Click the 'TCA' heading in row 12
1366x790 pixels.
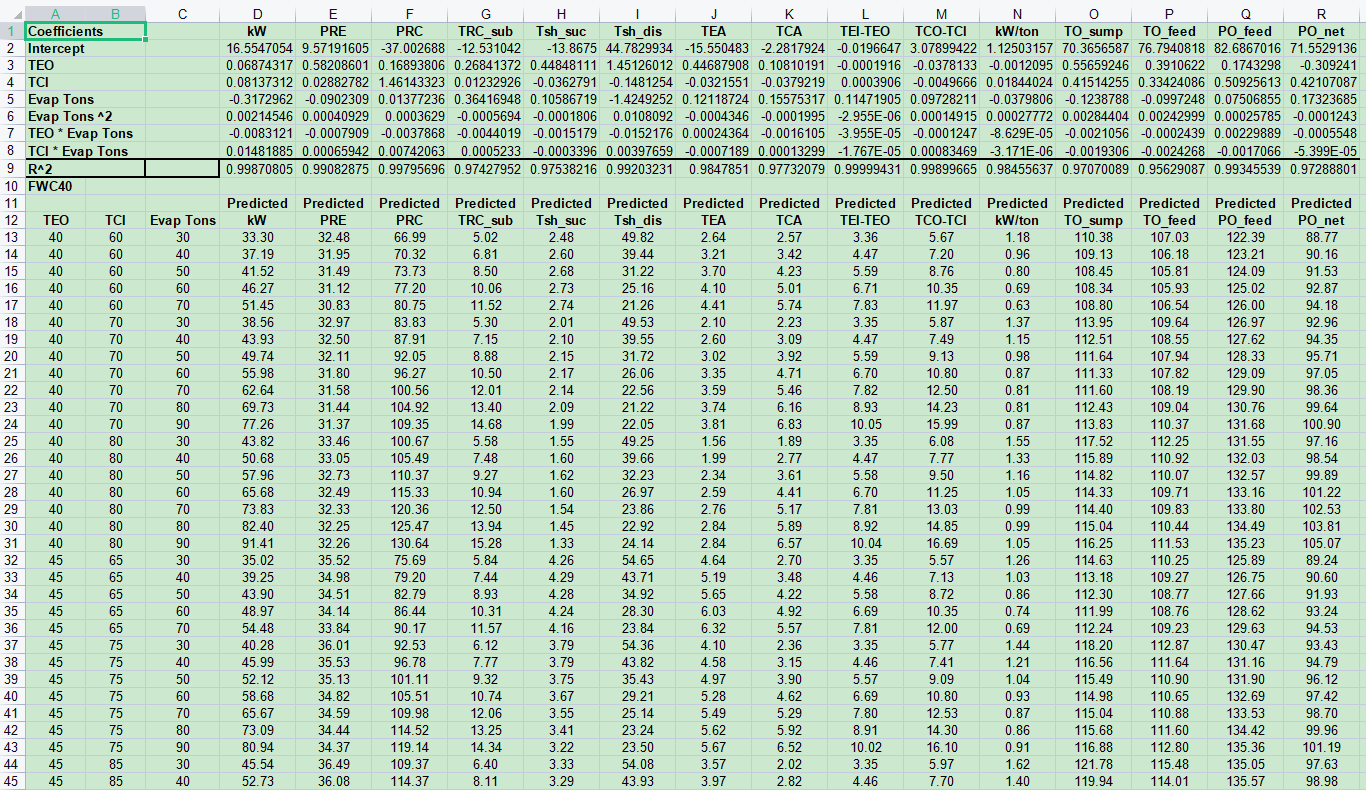(789, 220)
